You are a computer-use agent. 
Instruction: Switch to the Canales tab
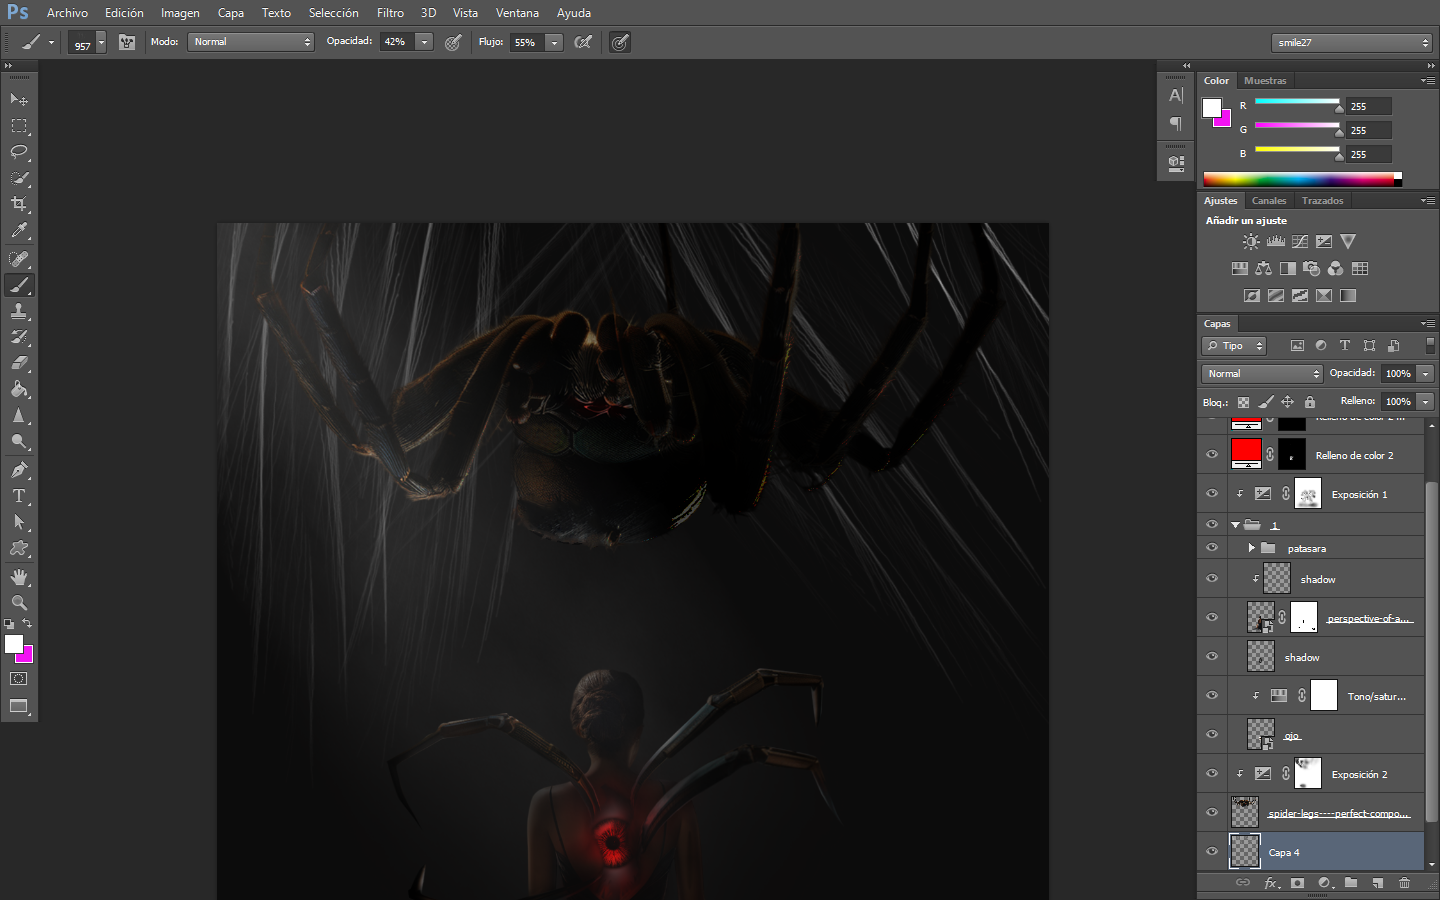coord(1269,201)
